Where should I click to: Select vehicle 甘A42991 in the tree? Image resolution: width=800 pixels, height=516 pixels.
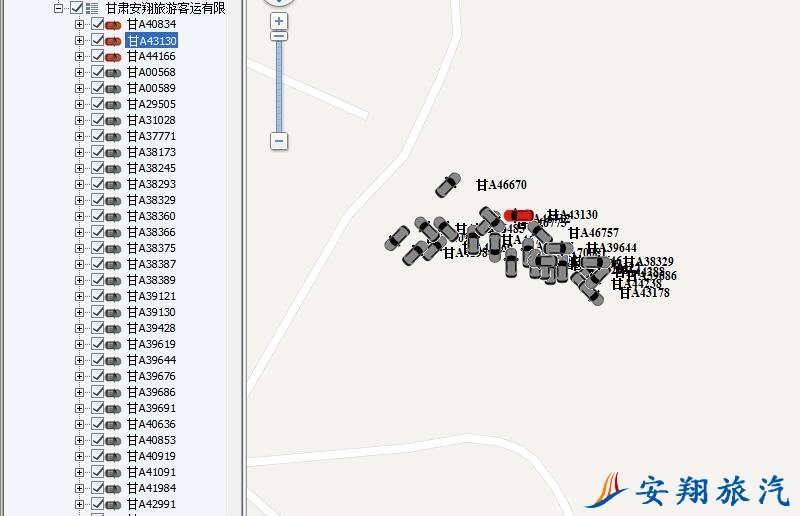151,504
